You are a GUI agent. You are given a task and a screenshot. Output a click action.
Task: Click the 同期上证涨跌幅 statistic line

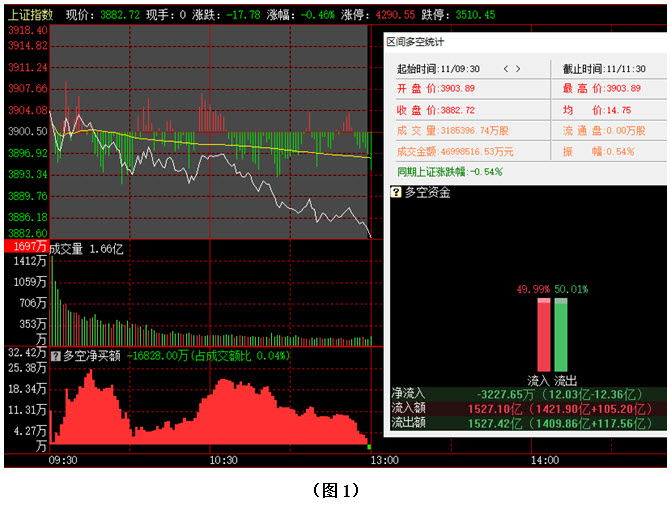click(449, 171)
